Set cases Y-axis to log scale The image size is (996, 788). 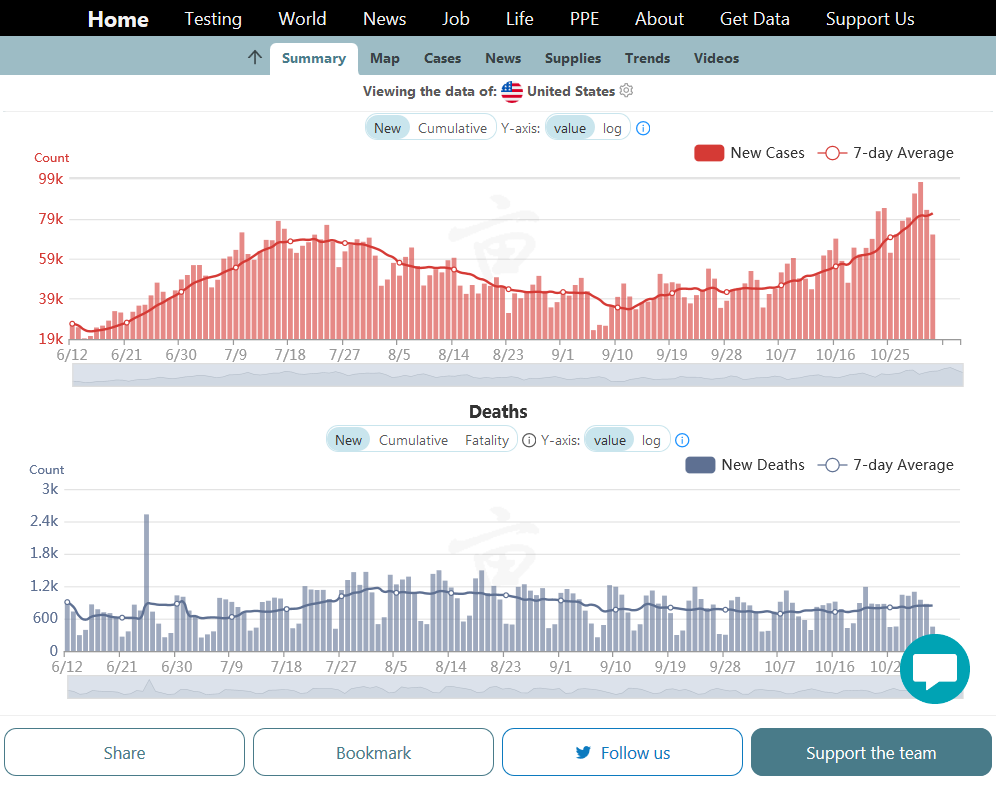612,128
